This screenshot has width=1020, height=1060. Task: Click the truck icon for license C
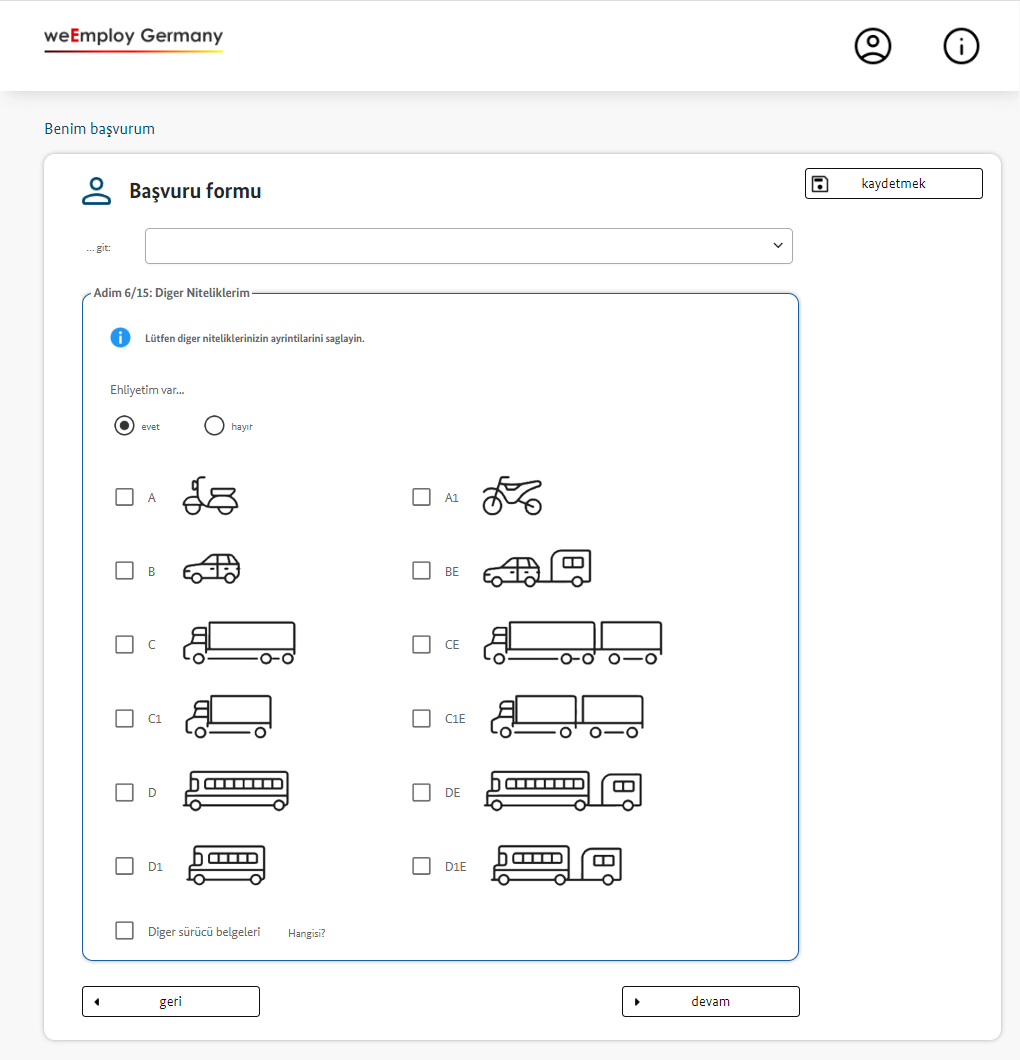tap(239, 643)
